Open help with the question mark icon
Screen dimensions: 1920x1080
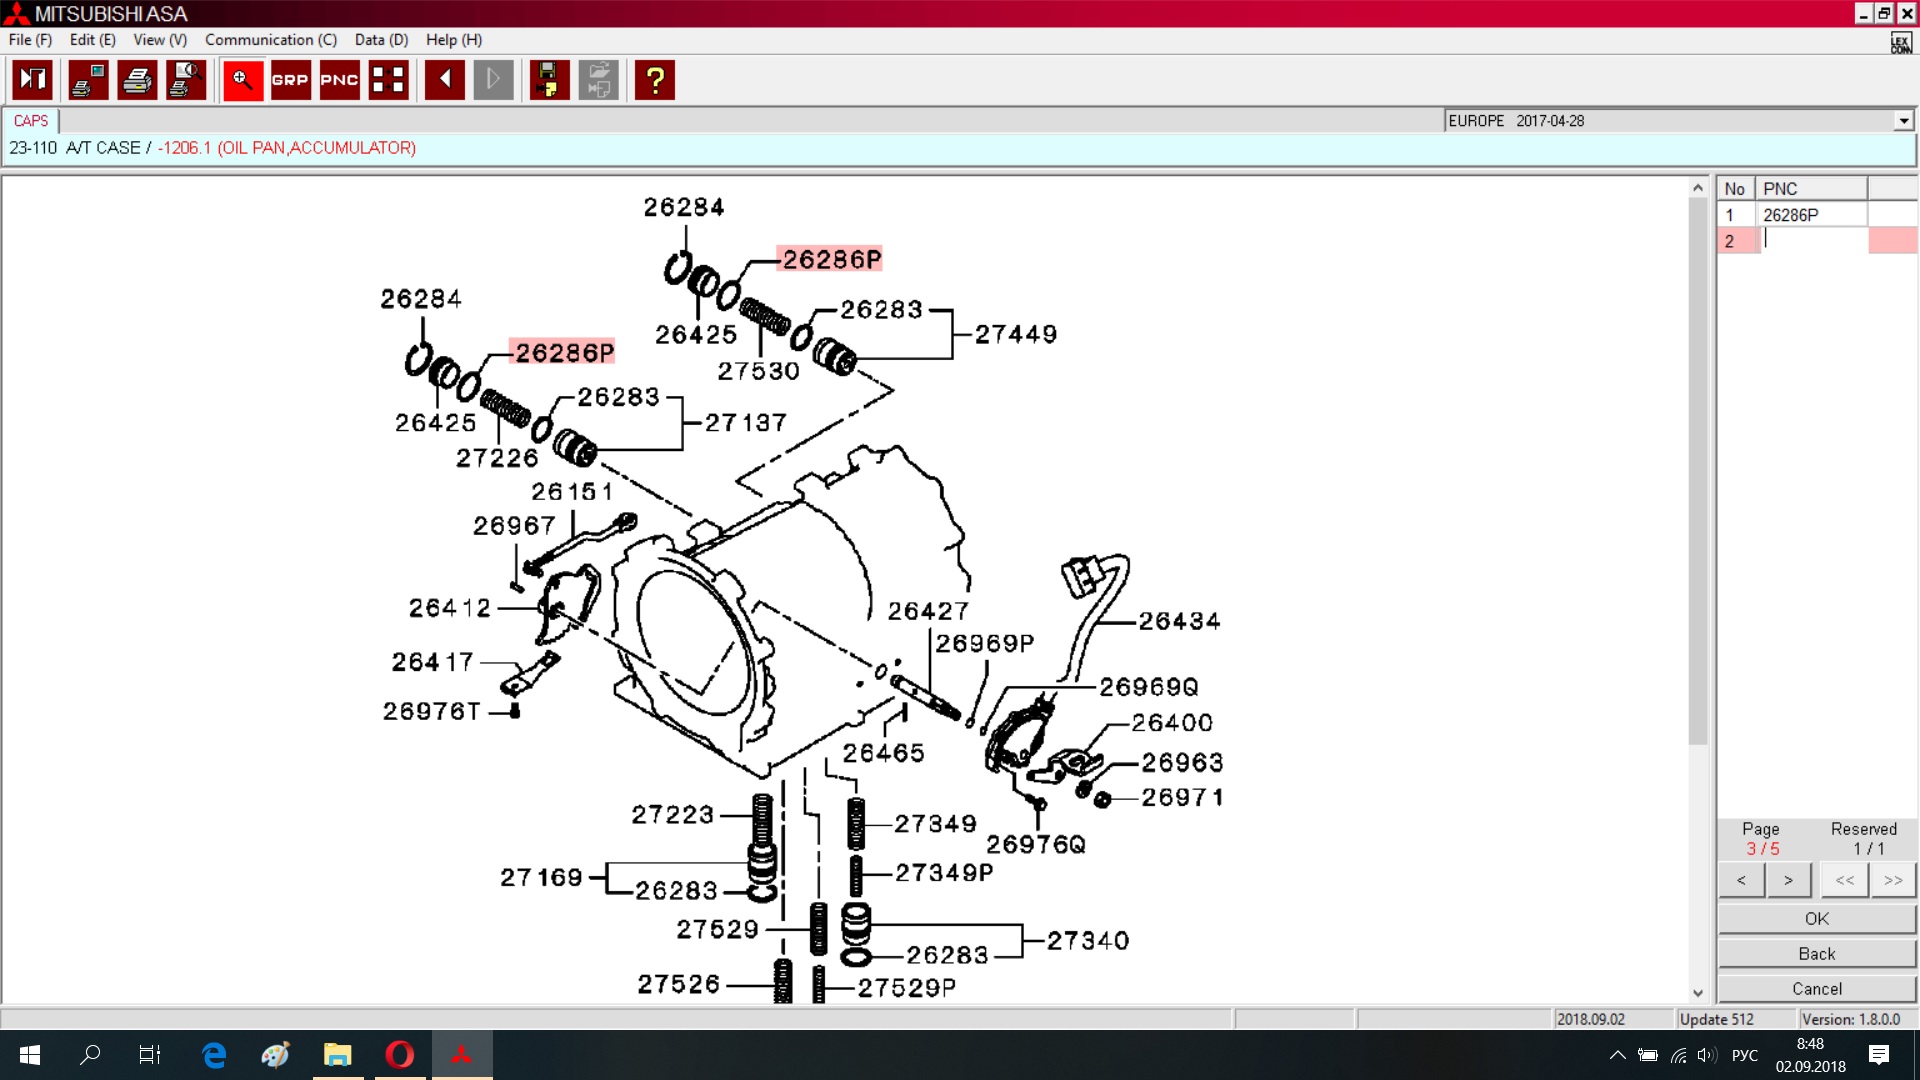tap(655, 80)
